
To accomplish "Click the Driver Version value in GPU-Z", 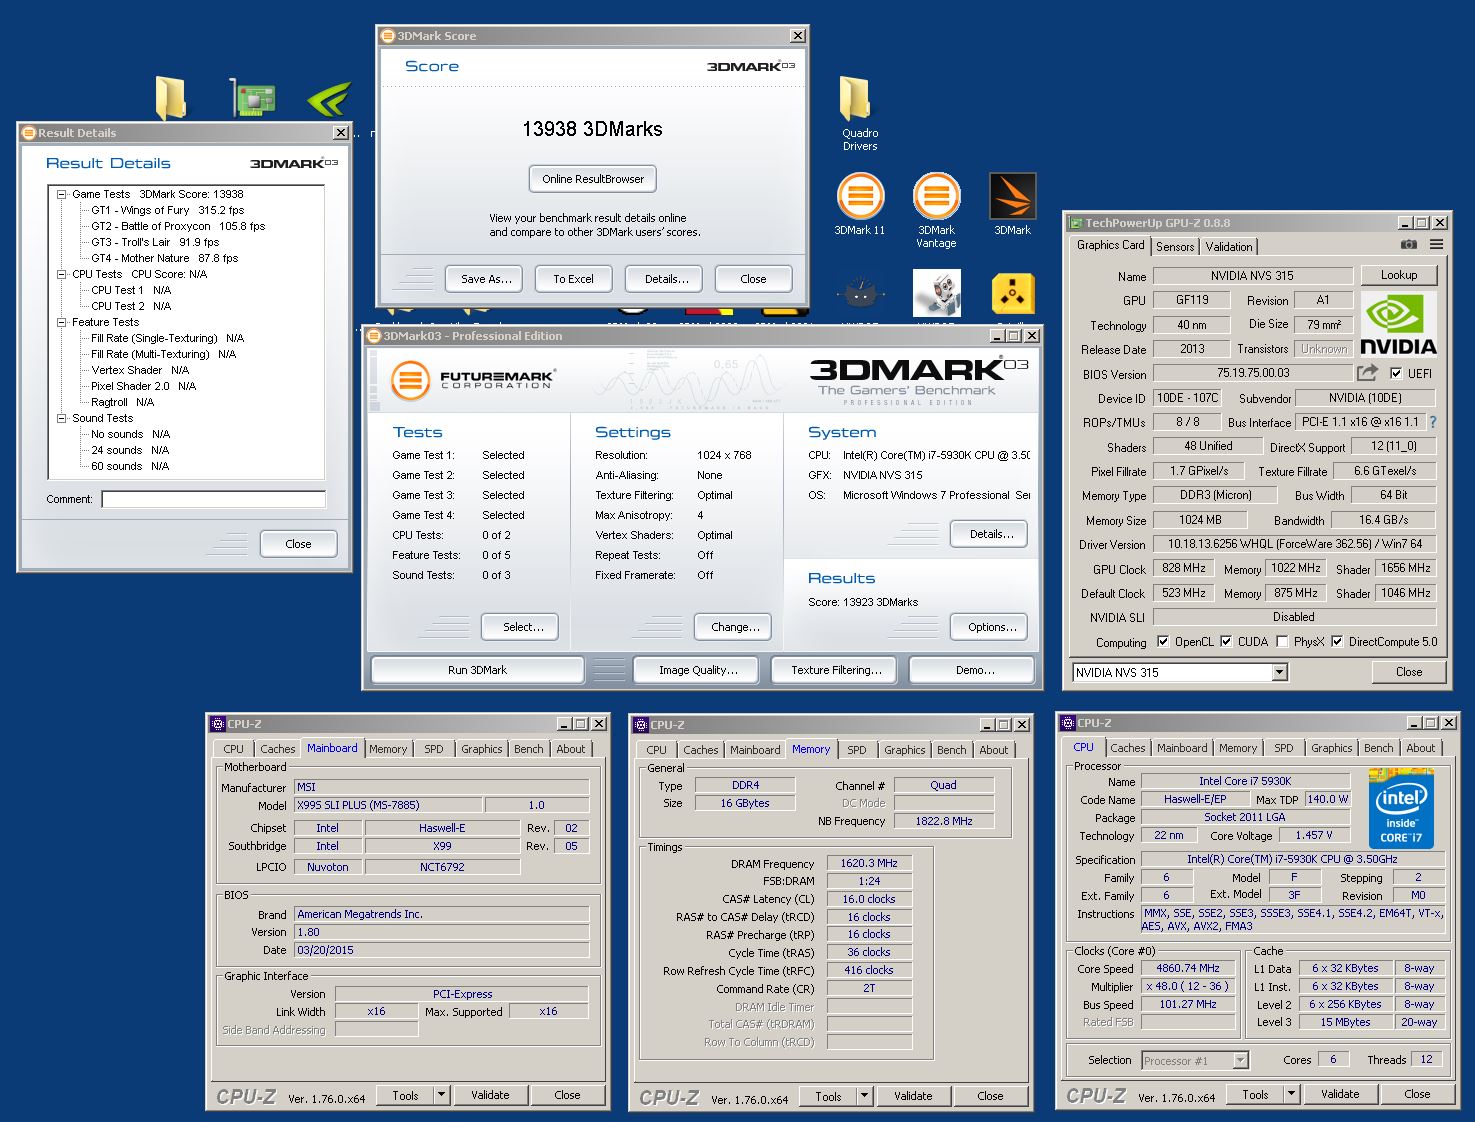I will (x=1295, y=544).
